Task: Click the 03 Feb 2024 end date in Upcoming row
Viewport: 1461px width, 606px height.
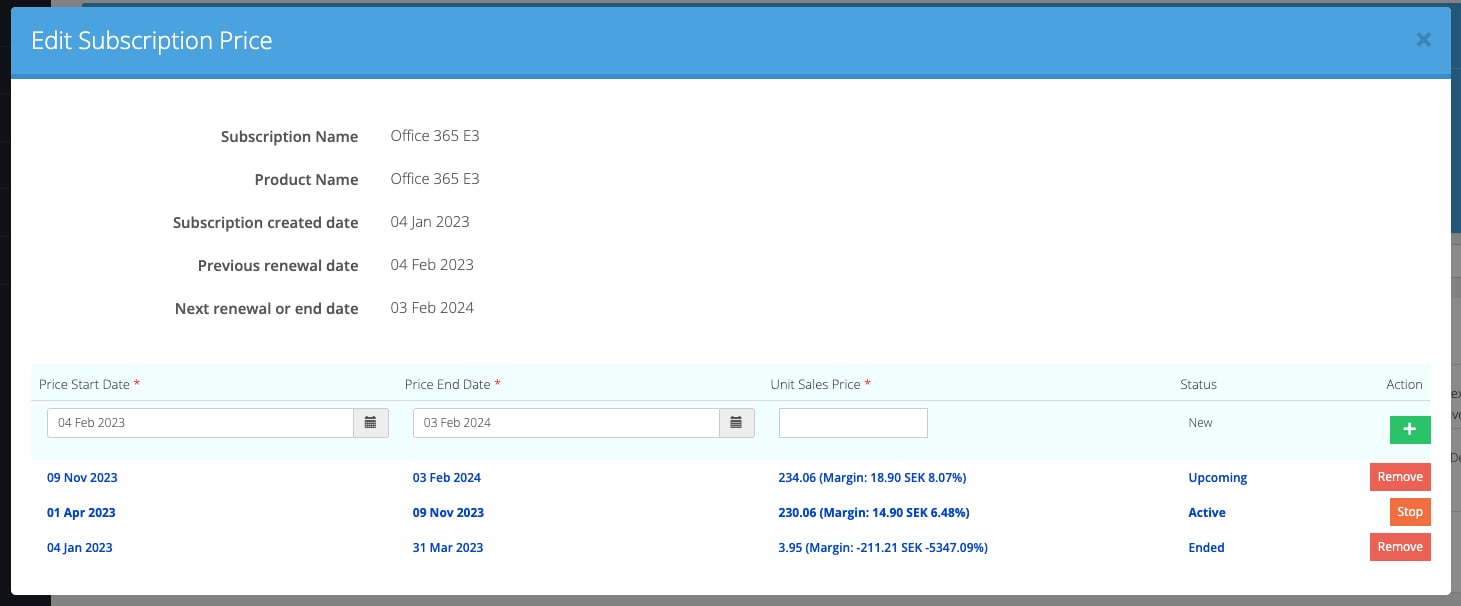Action: coord(447,478)
